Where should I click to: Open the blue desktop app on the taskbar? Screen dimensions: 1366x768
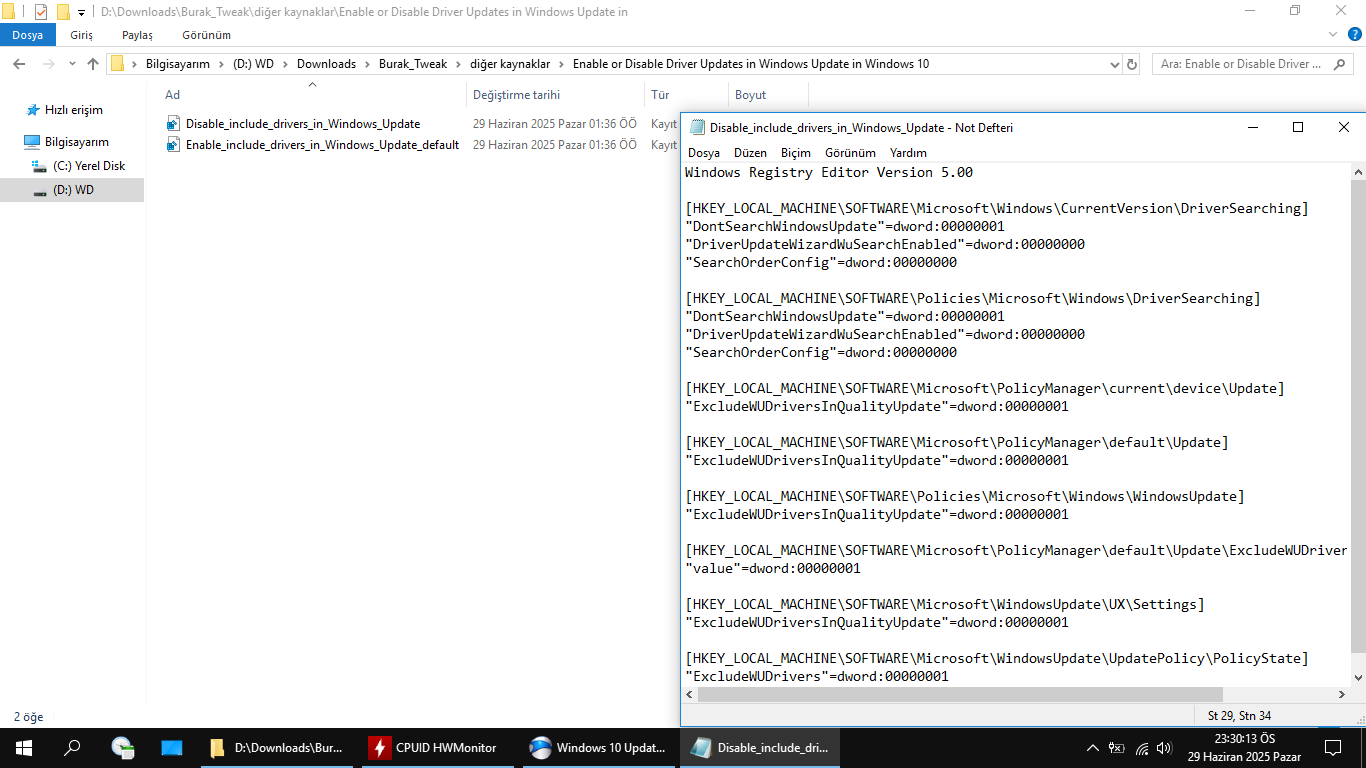[x=171, y=747]
